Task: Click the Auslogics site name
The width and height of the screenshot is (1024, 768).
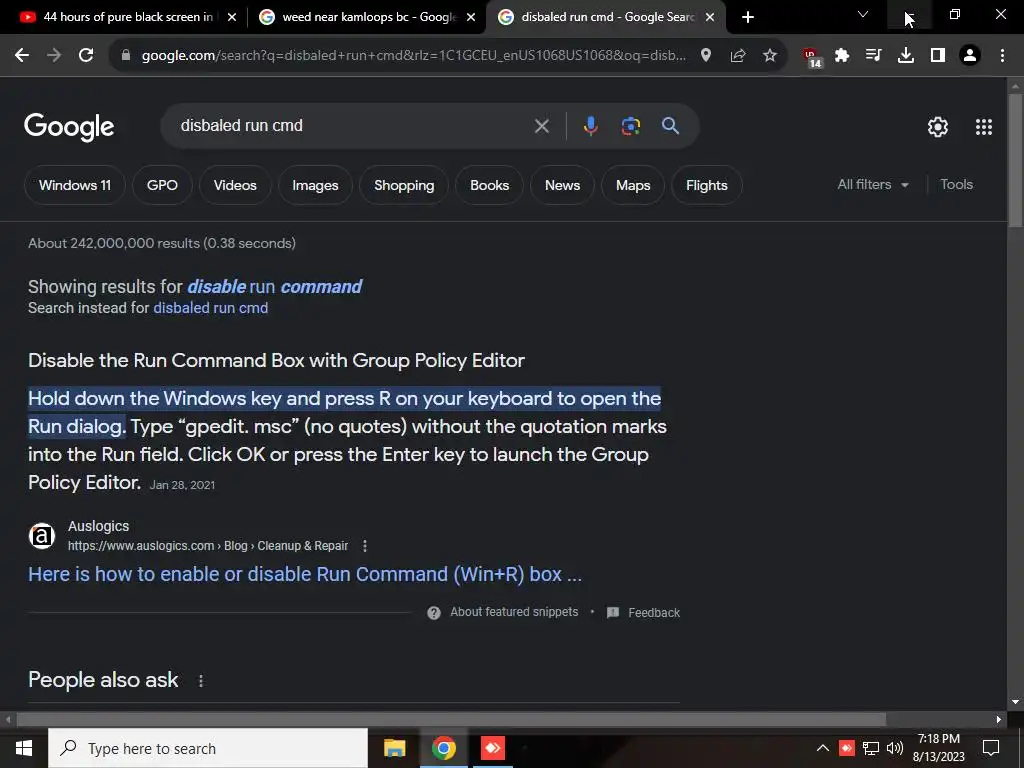Action: (99, 526)
